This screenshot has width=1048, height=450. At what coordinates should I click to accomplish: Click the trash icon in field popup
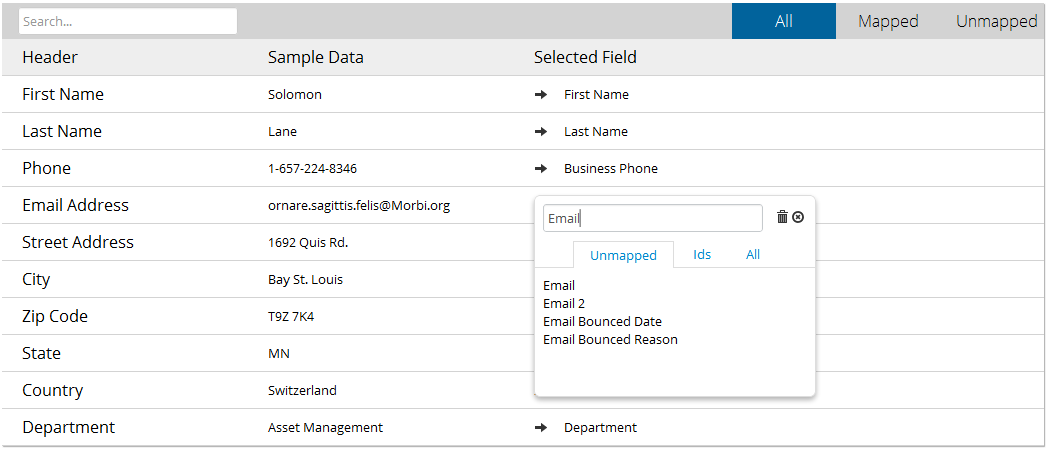[782, 217]
